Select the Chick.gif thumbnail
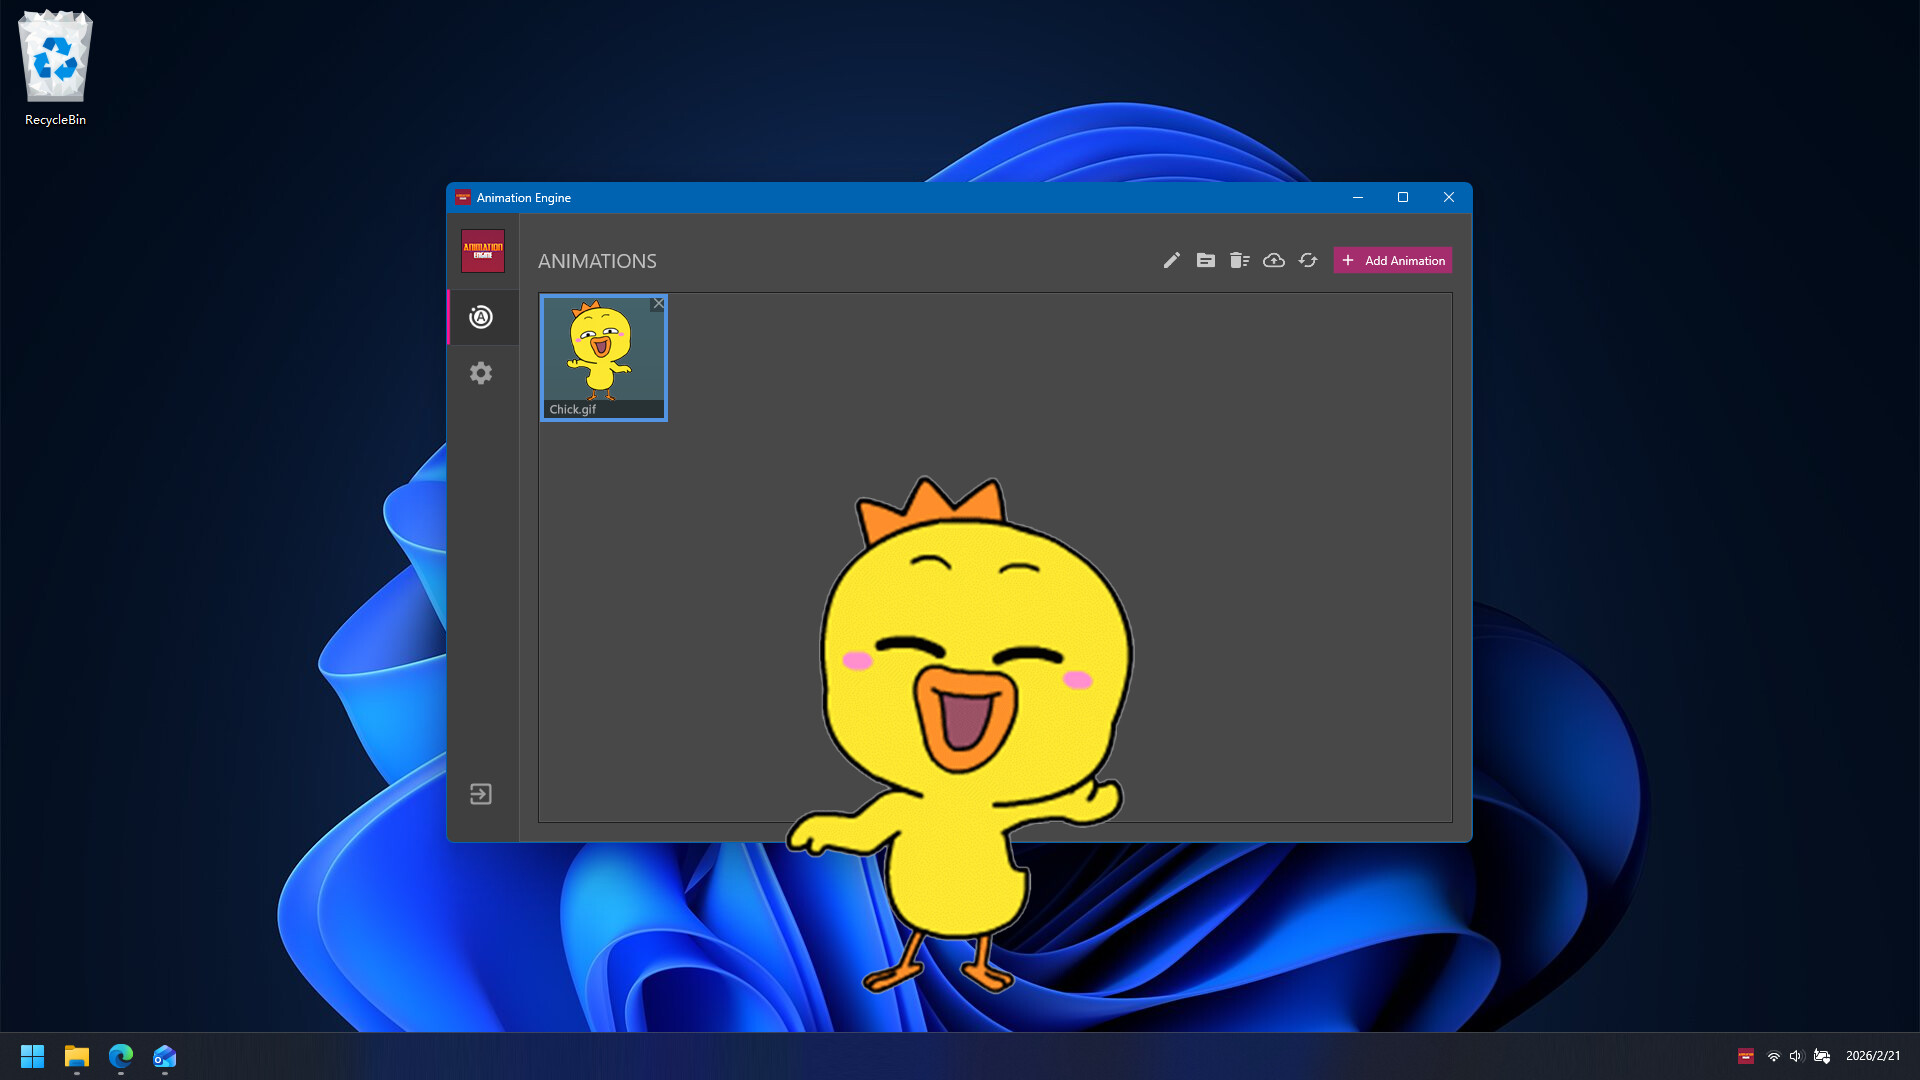1920x1080 pixels. click(603, 352)
